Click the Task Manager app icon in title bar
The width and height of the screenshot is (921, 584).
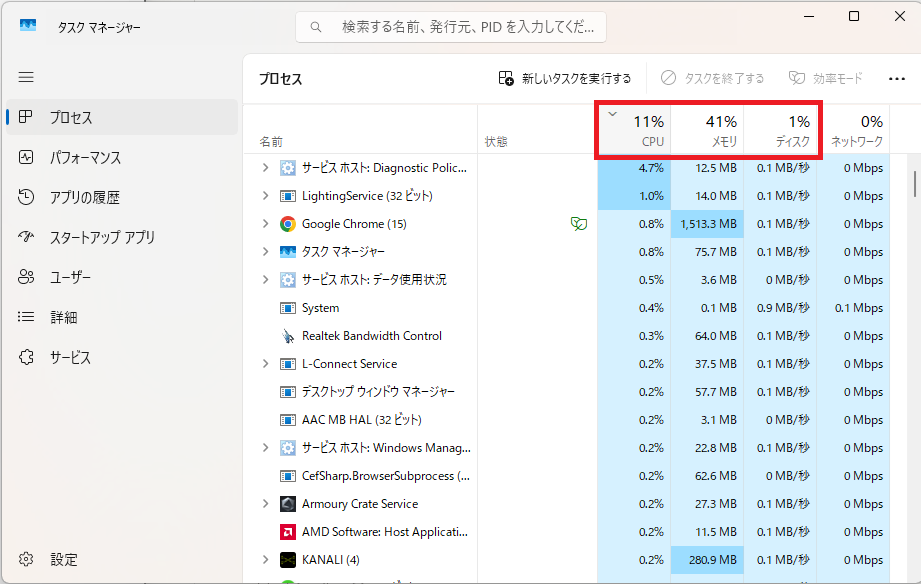tap(28, 25)
